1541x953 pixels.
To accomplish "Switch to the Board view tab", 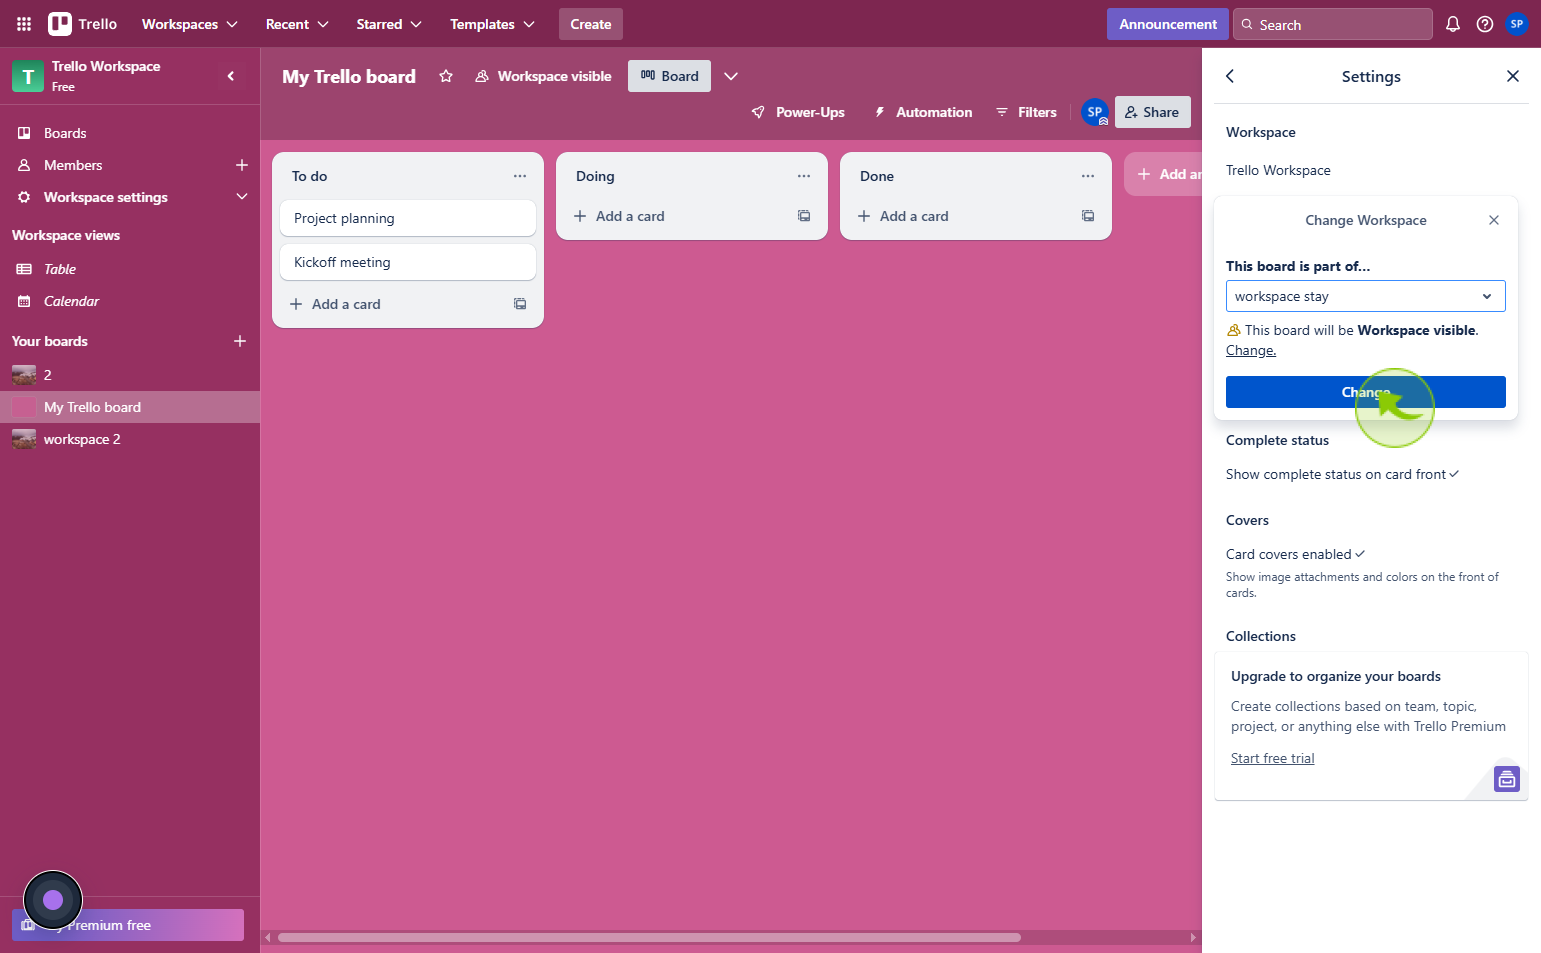I will pos(669,76).
